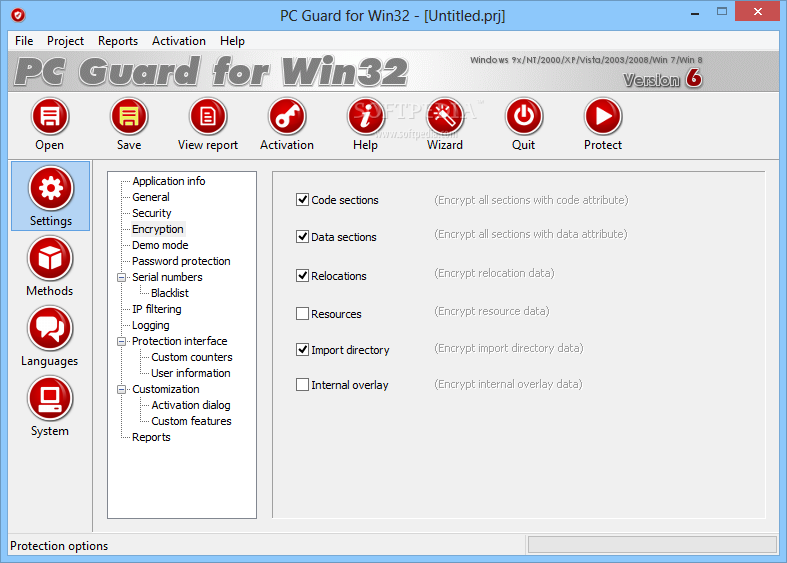Screen dimensions: 787x563
Task: Click the PC Guard title bar icon
Action: [x=18, y=16]
